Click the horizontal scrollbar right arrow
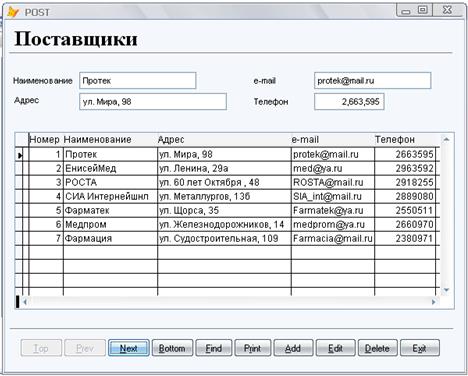Screen dimensions: 468x376 434,302
